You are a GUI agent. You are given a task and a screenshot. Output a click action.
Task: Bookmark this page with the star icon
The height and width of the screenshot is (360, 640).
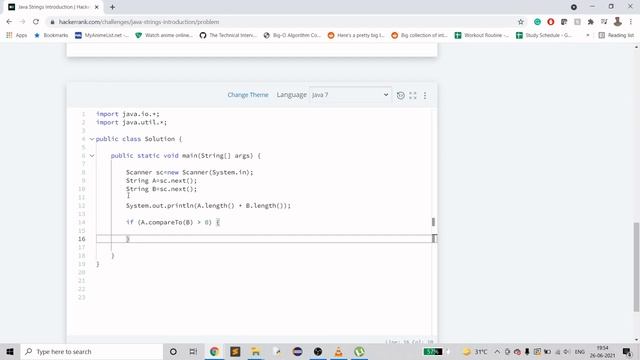click(520, 22)
